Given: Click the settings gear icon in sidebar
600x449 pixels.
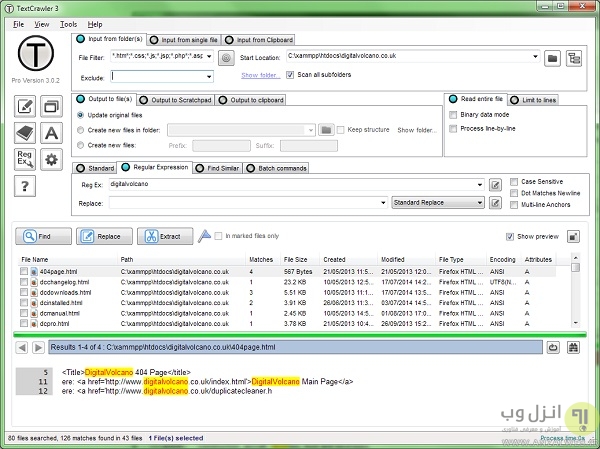Looking at the screenshot, I should [51, 158].
